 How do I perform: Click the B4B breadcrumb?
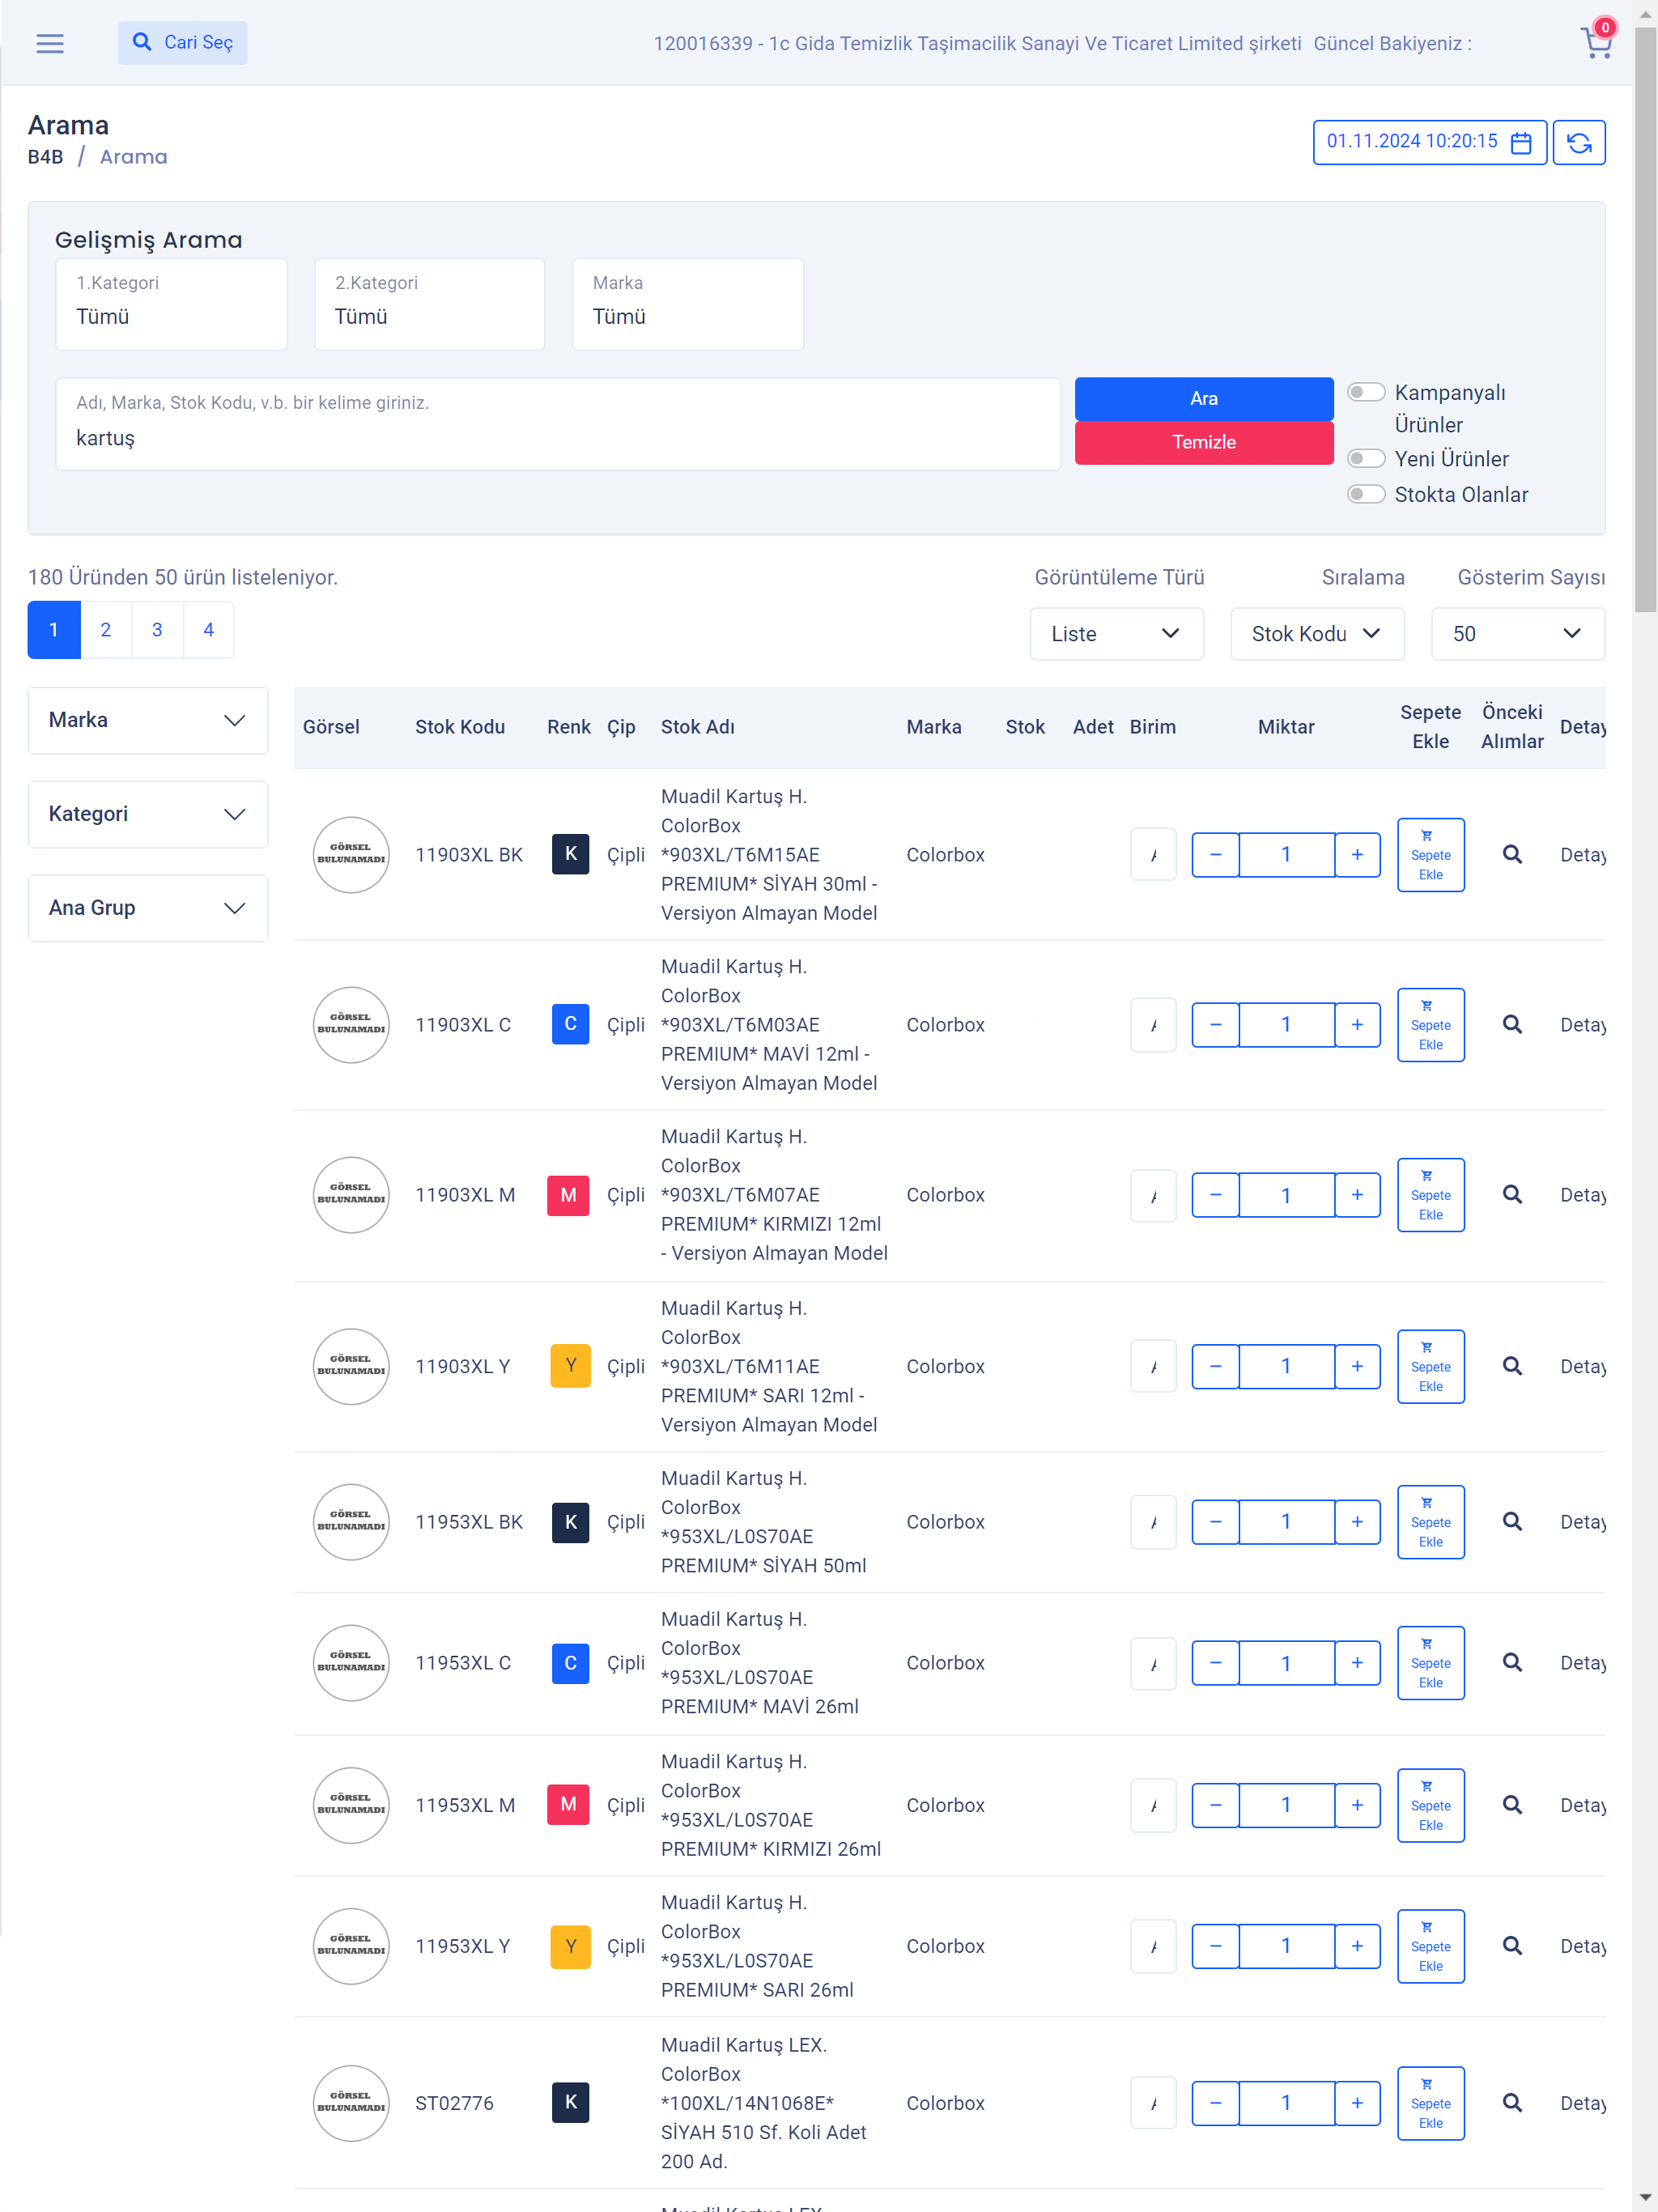click(x=45, y=157)
